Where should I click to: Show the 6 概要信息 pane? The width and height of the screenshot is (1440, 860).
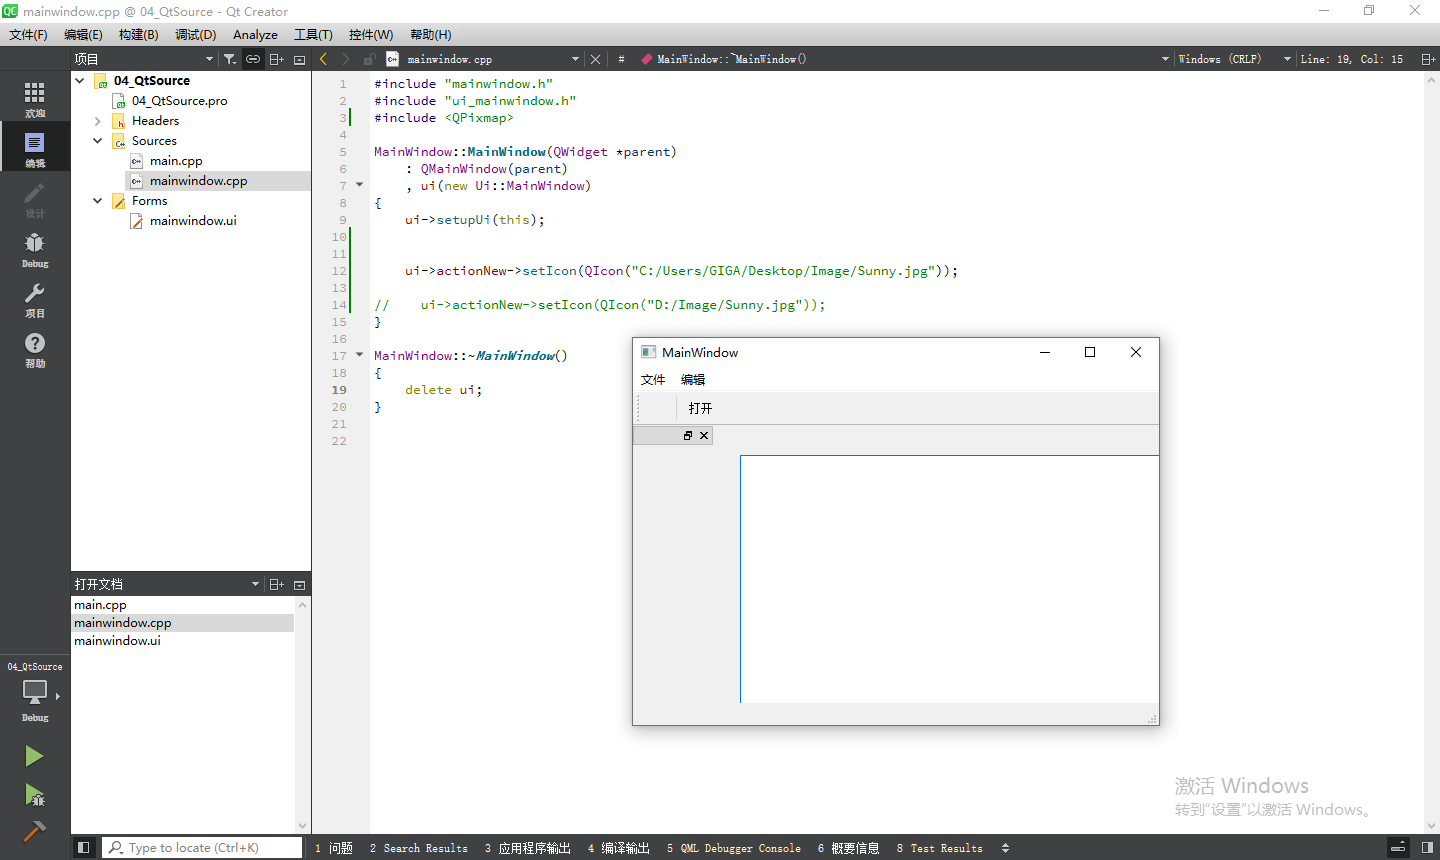848,848
